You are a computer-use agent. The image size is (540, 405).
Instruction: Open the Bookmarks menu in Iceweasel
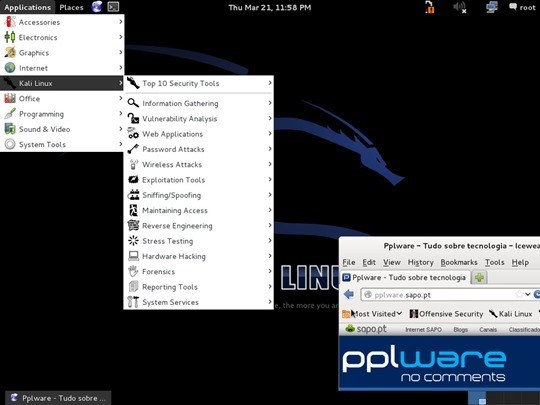tap(459, 262)
